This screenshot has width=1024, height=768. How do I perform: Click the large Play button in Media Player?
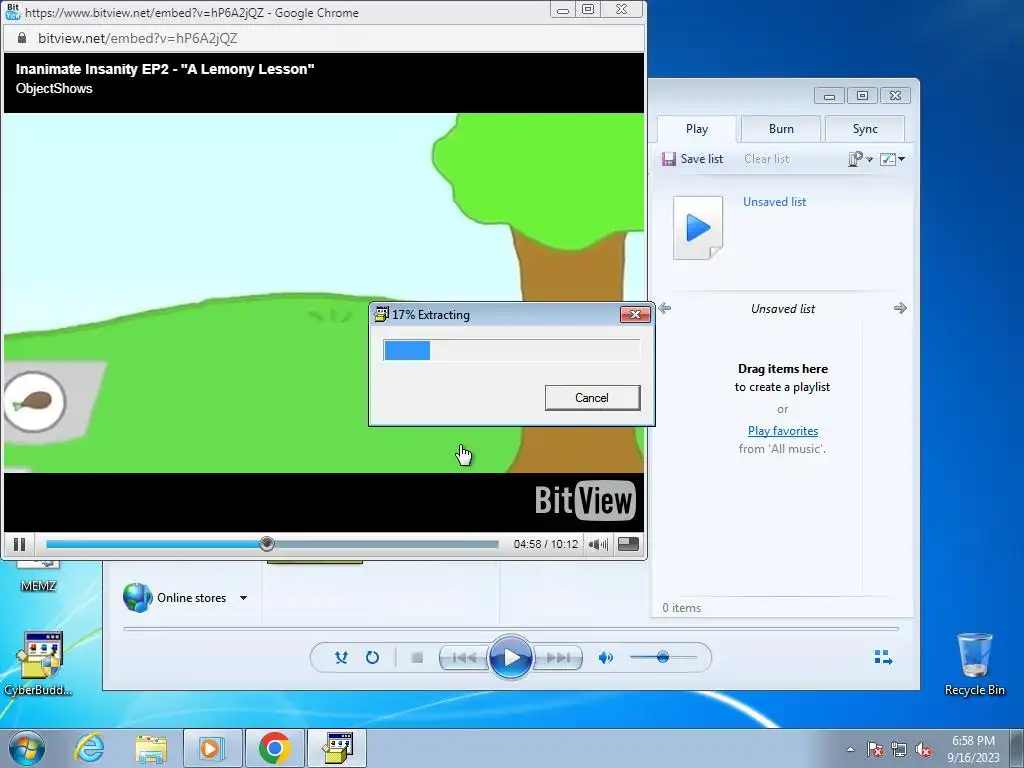click(511, 657)
